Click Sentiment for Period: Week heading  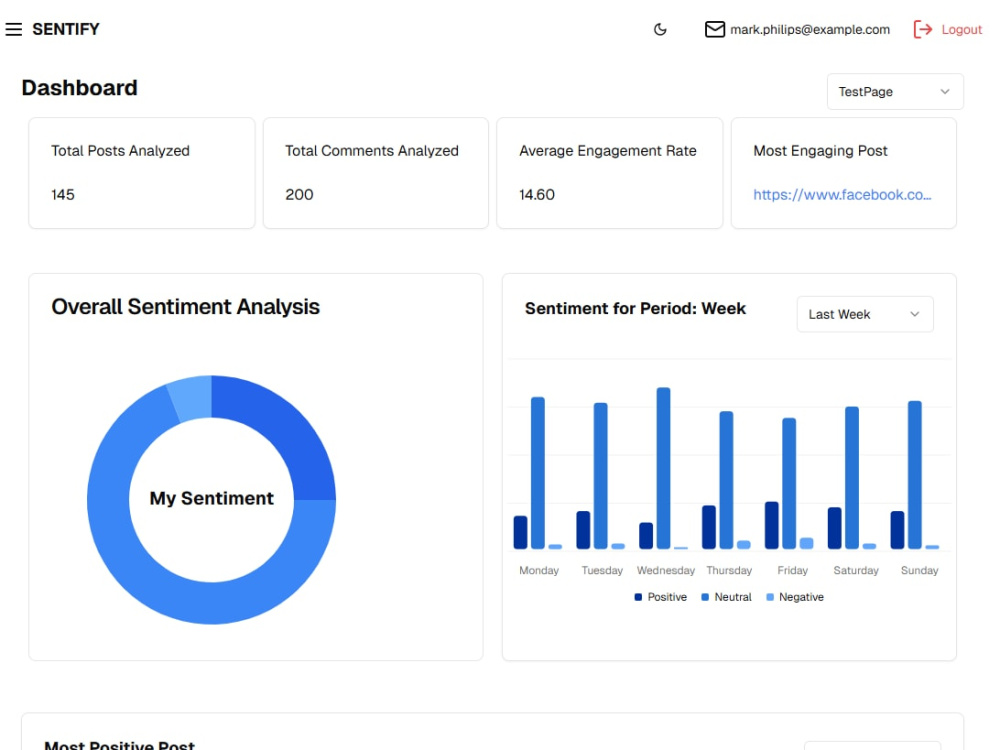(x=635, y=309)
